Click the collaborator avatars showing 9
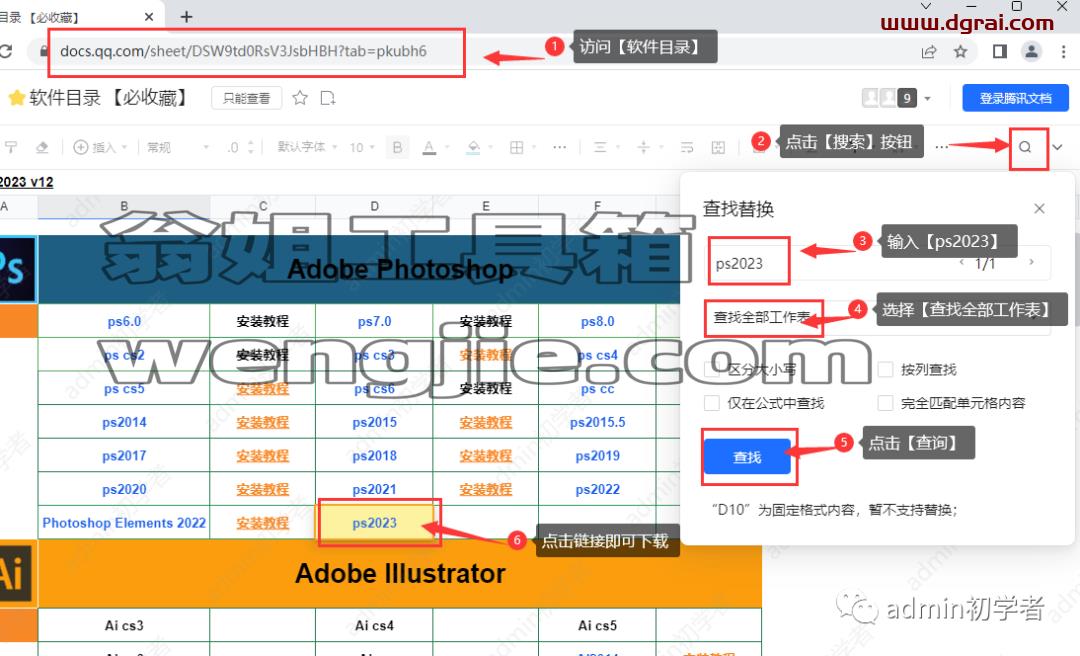1080x656 pixels. click(889, 98)
